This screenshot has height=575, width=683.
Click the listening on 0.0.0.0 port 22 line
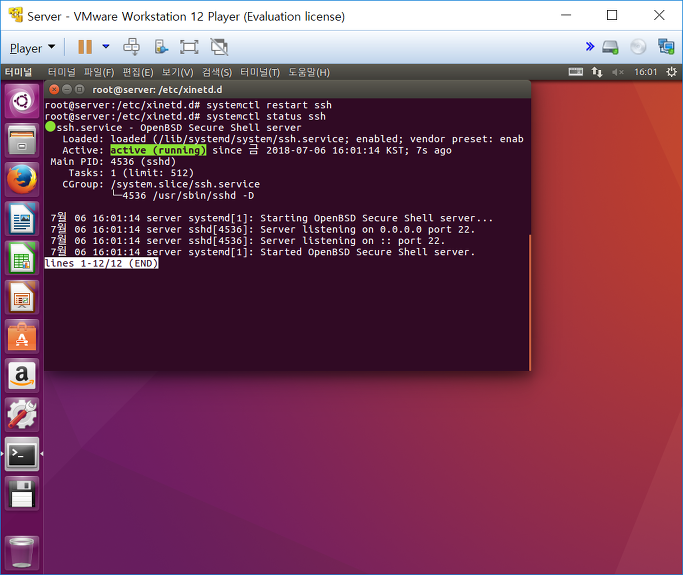pyautogui.click(x=263, y=229)
